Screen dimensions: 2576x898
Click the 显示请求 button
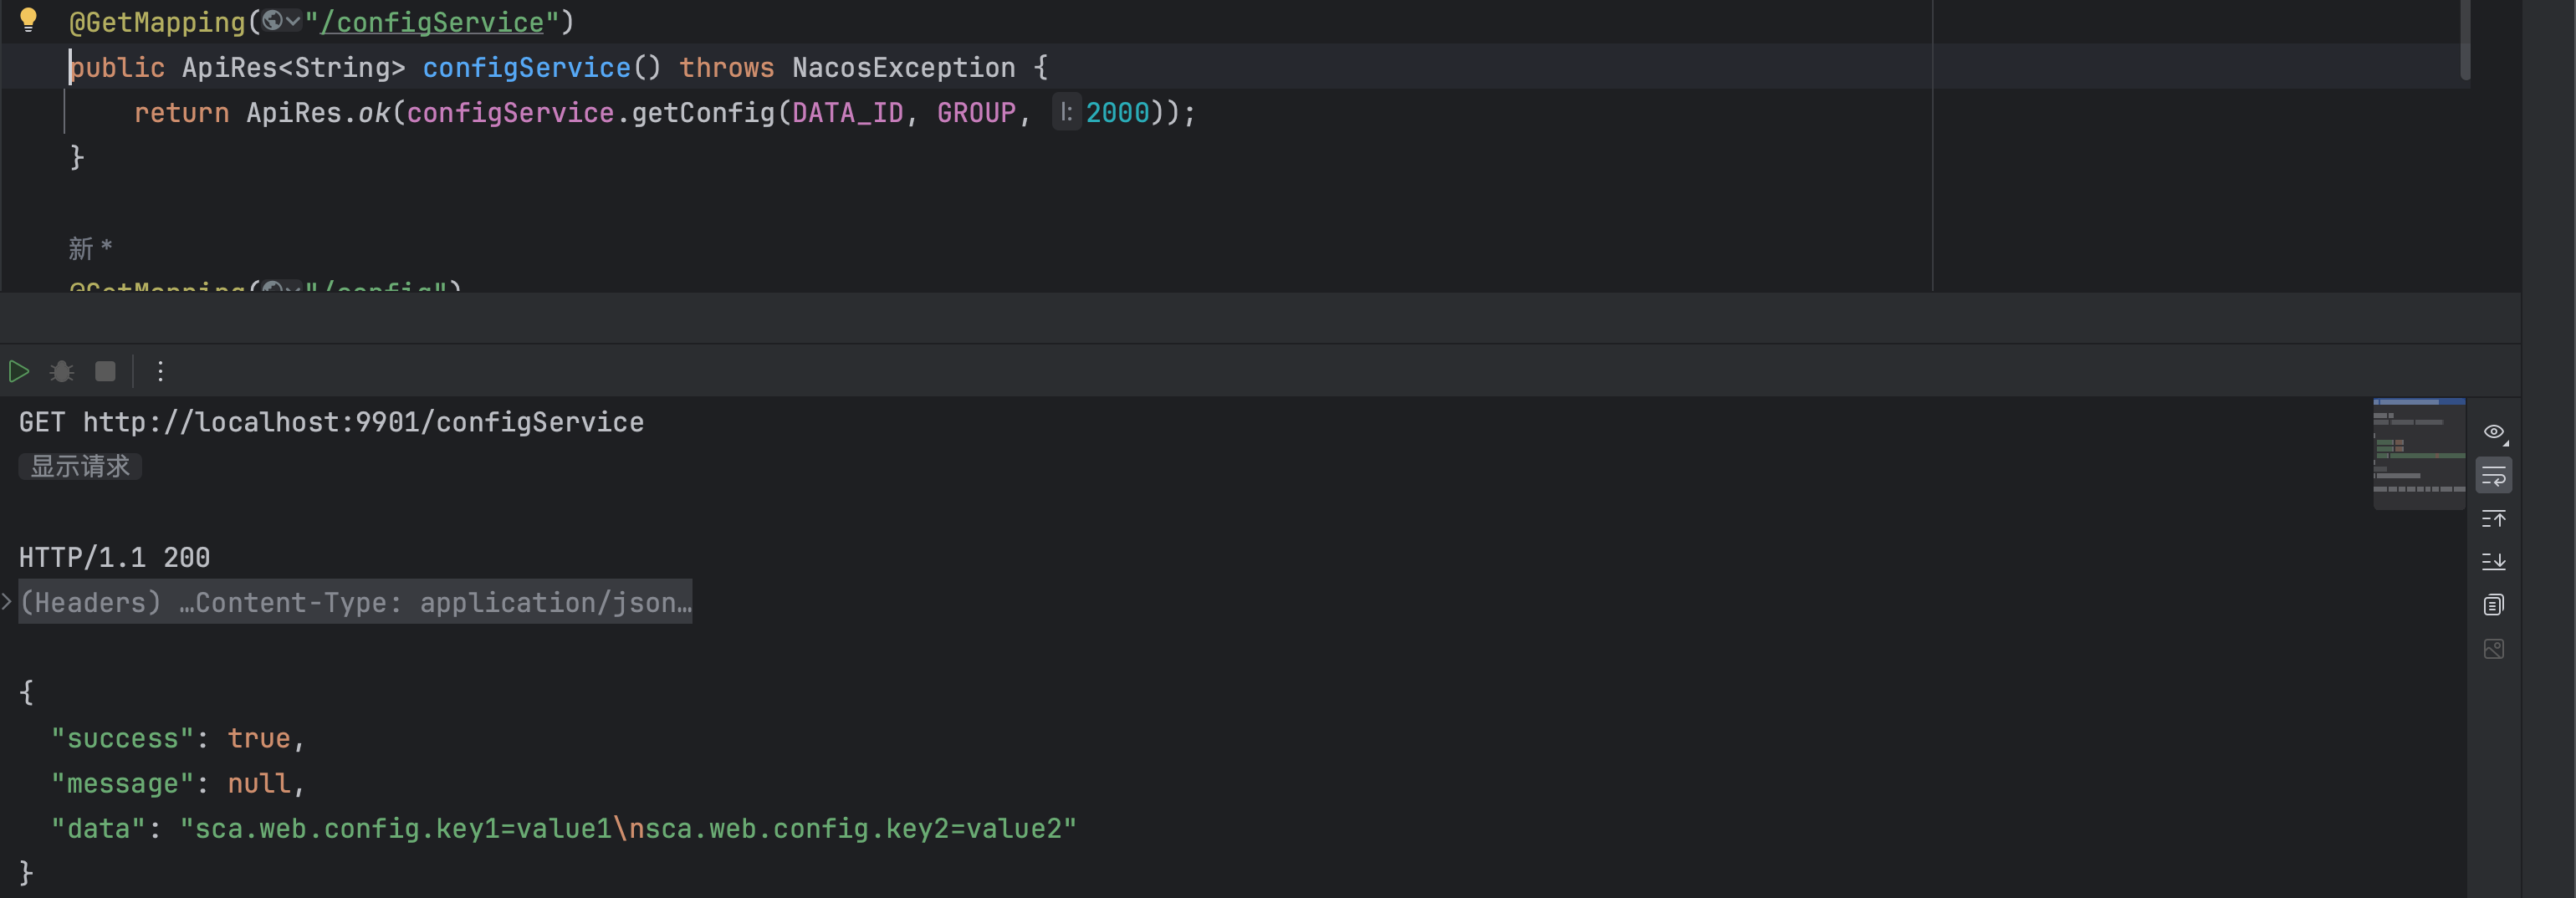point(80,466)
